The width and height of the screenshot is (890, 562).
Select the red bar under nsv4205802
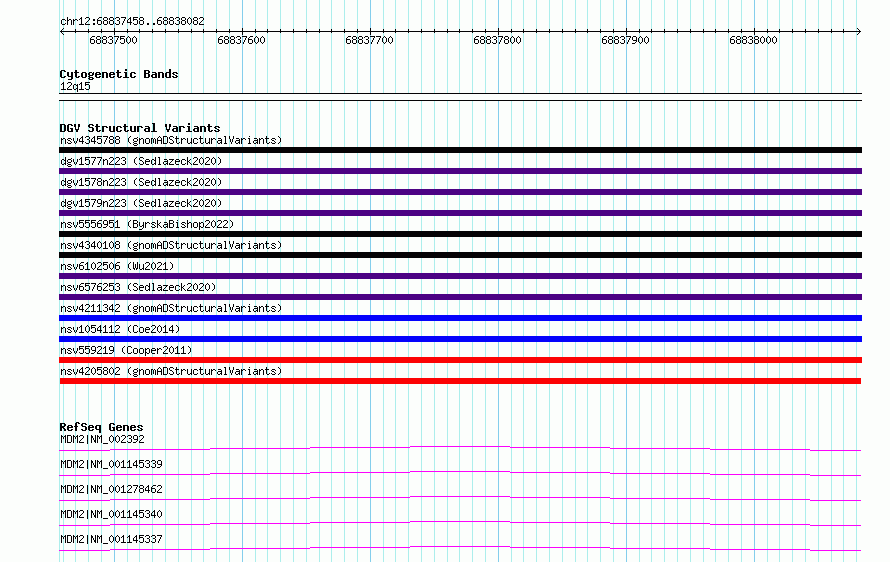tap(460, 381)
